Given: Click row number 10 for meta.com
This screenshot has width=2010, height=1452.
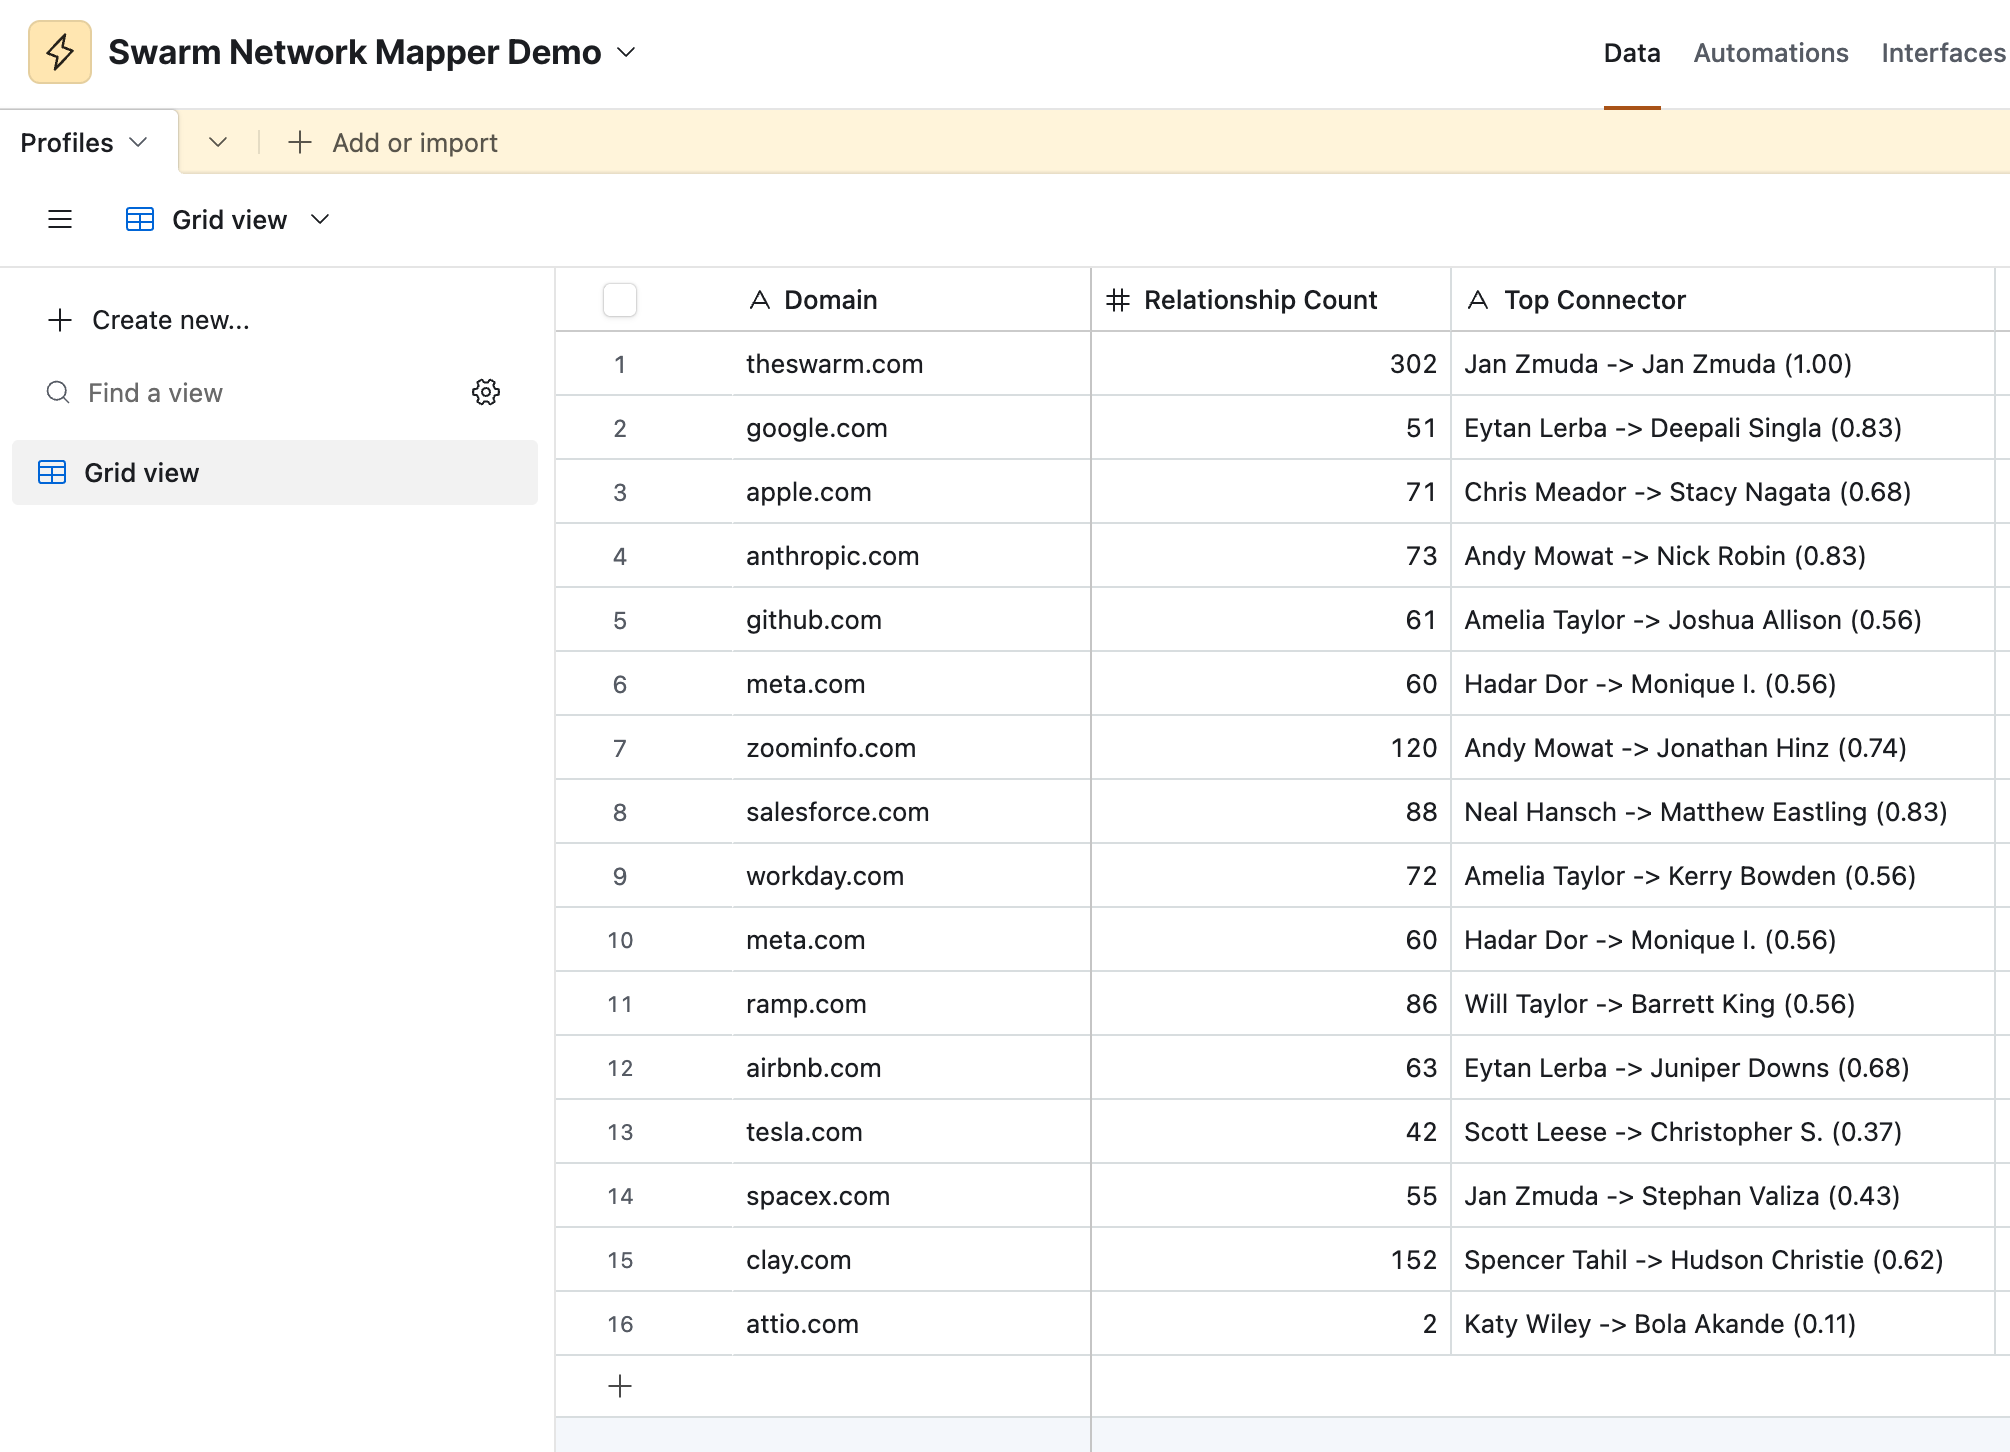Looking at the screenshot, I should click(x=620, y=940).
